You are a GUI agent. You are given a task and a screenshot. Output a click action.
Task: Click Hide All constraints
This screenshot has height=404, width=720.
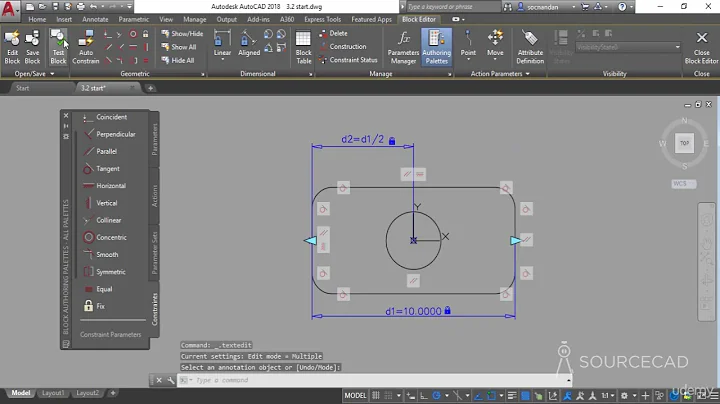pyautogui.click(x=178, y=60)
